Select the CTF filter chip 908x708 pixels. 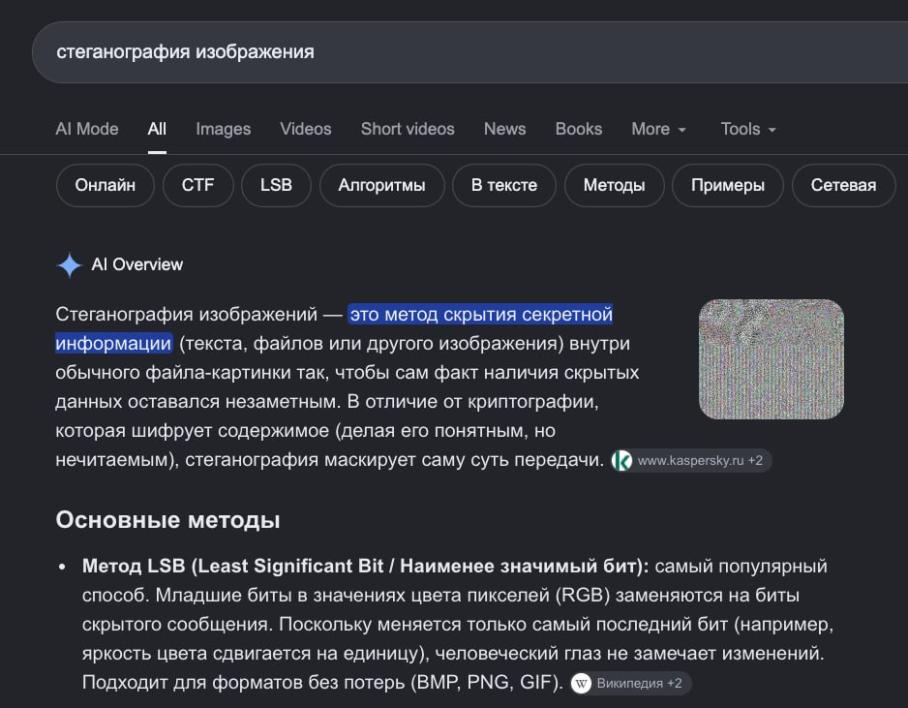(x=198, y=185)
